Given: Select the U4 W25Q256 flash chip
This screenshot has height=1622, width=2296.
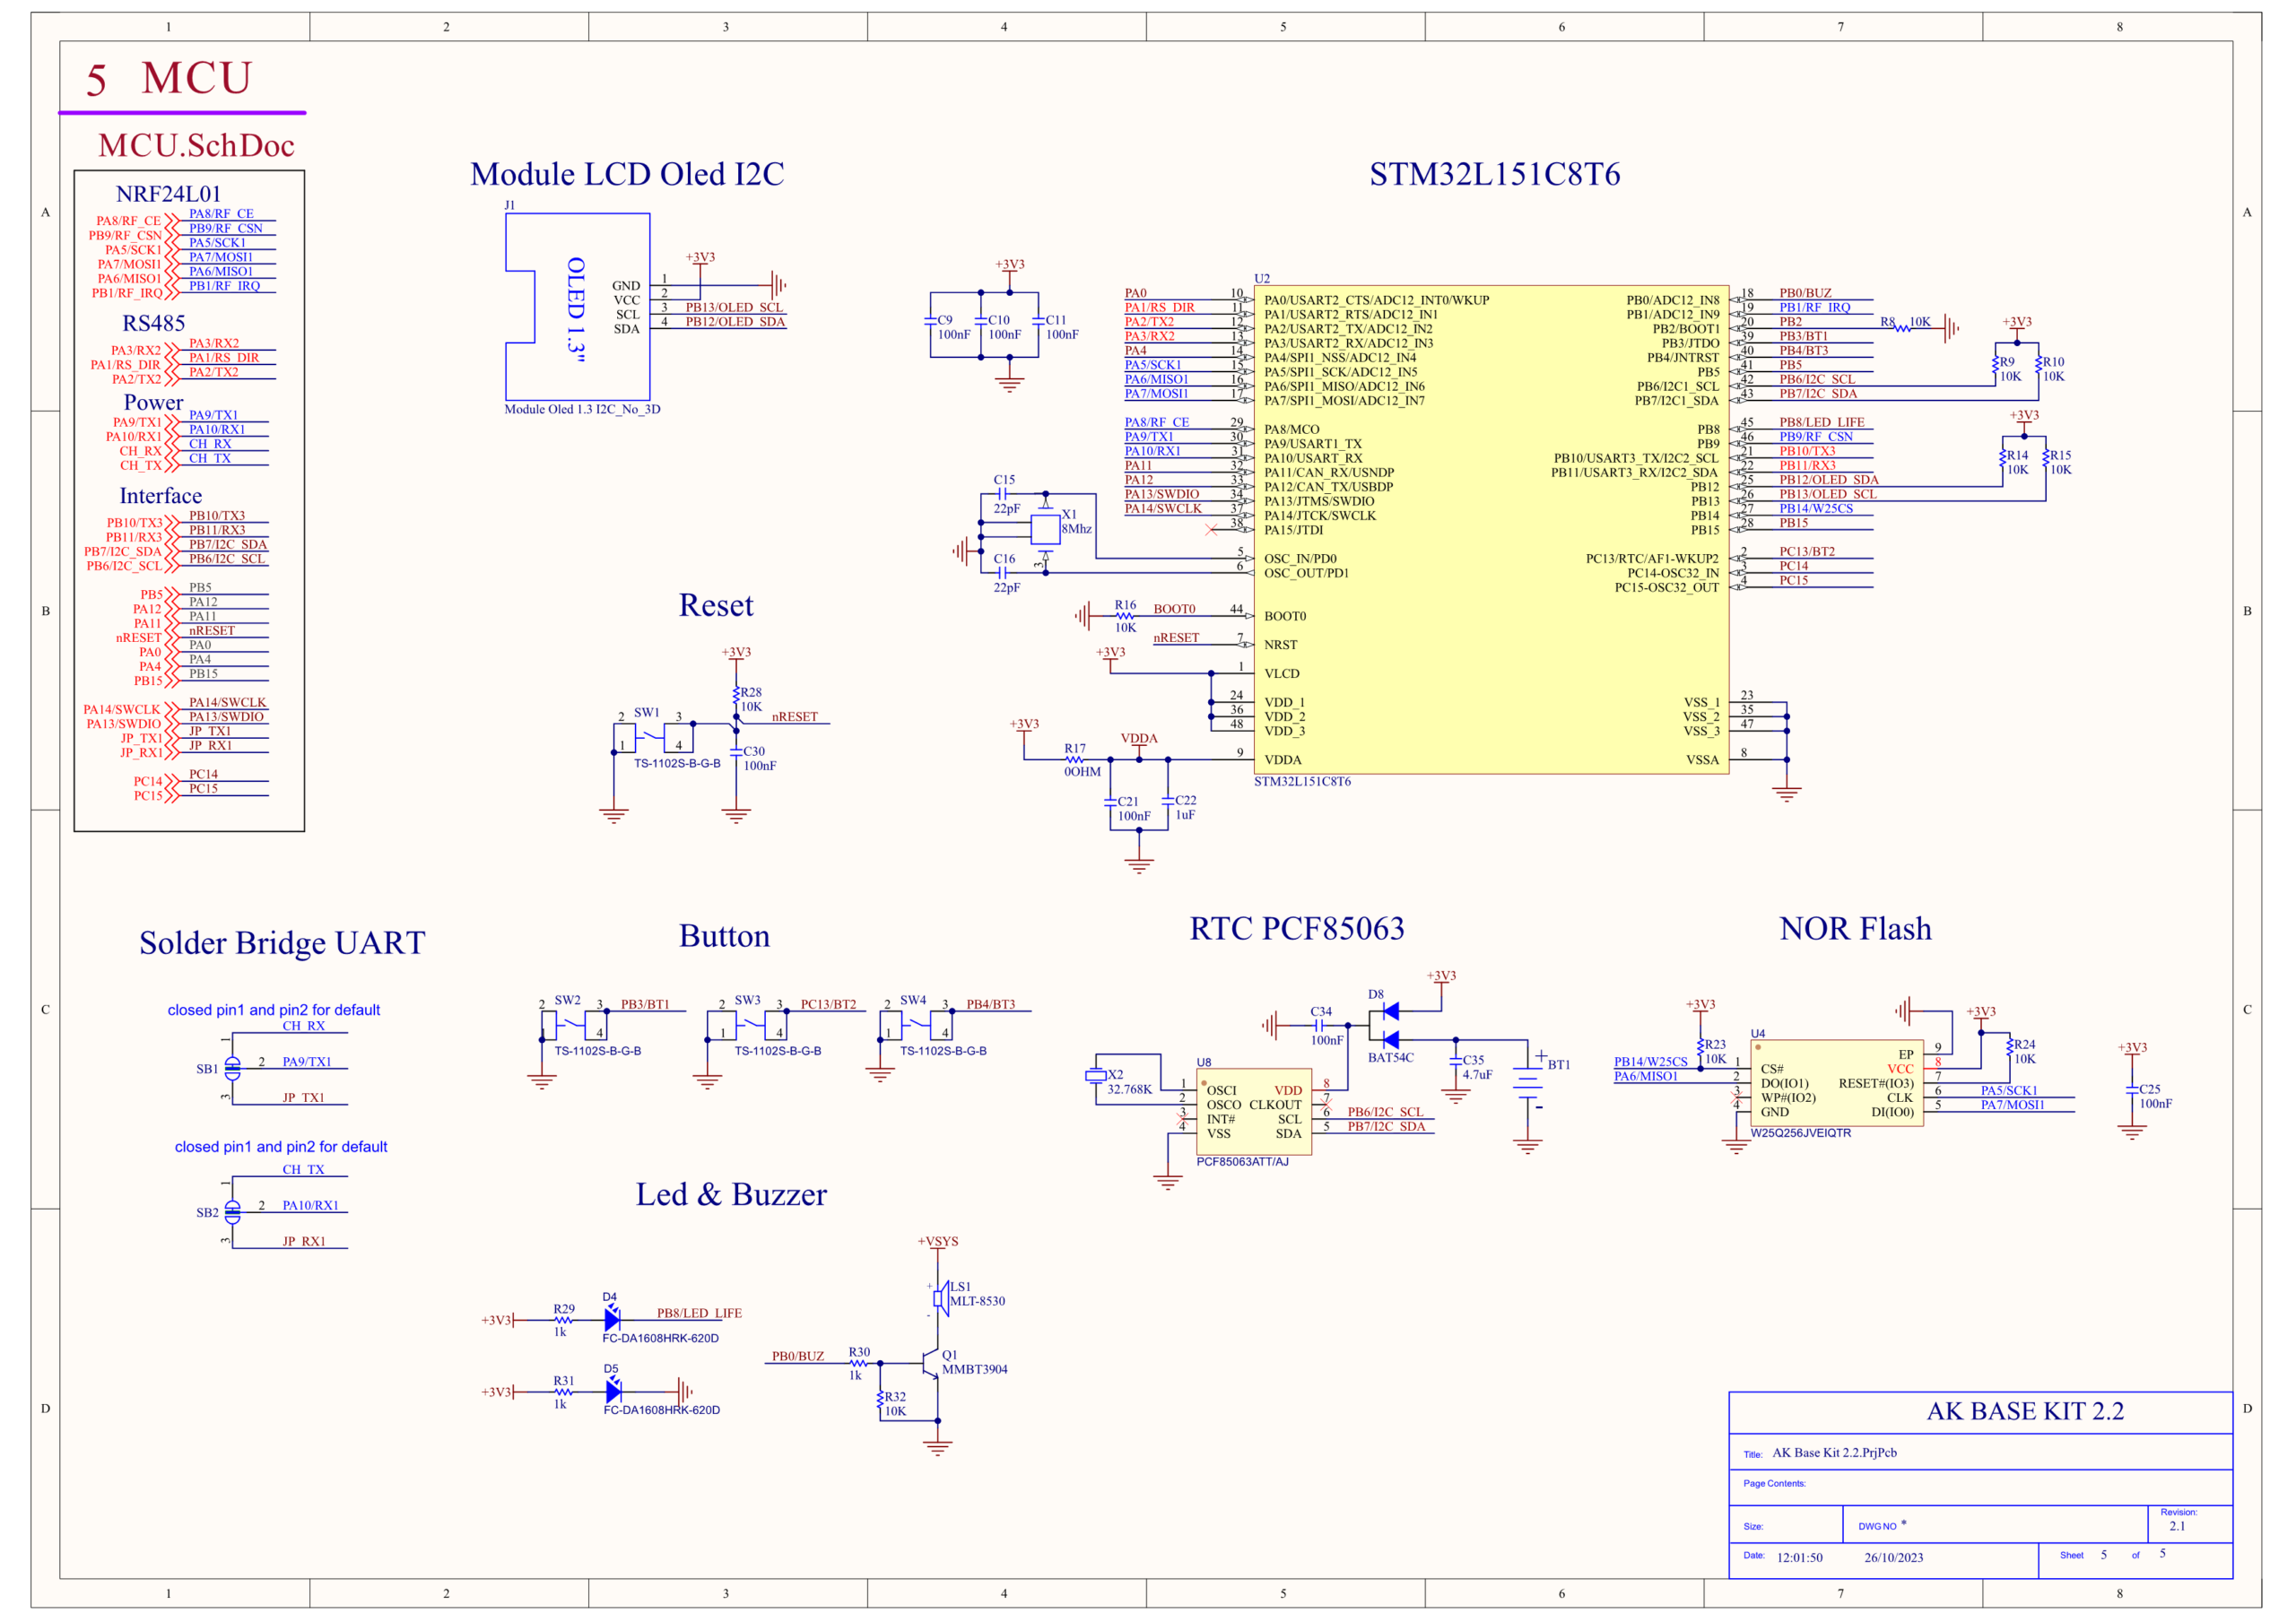Looking at the screenshot, I should [1837, 1083].
